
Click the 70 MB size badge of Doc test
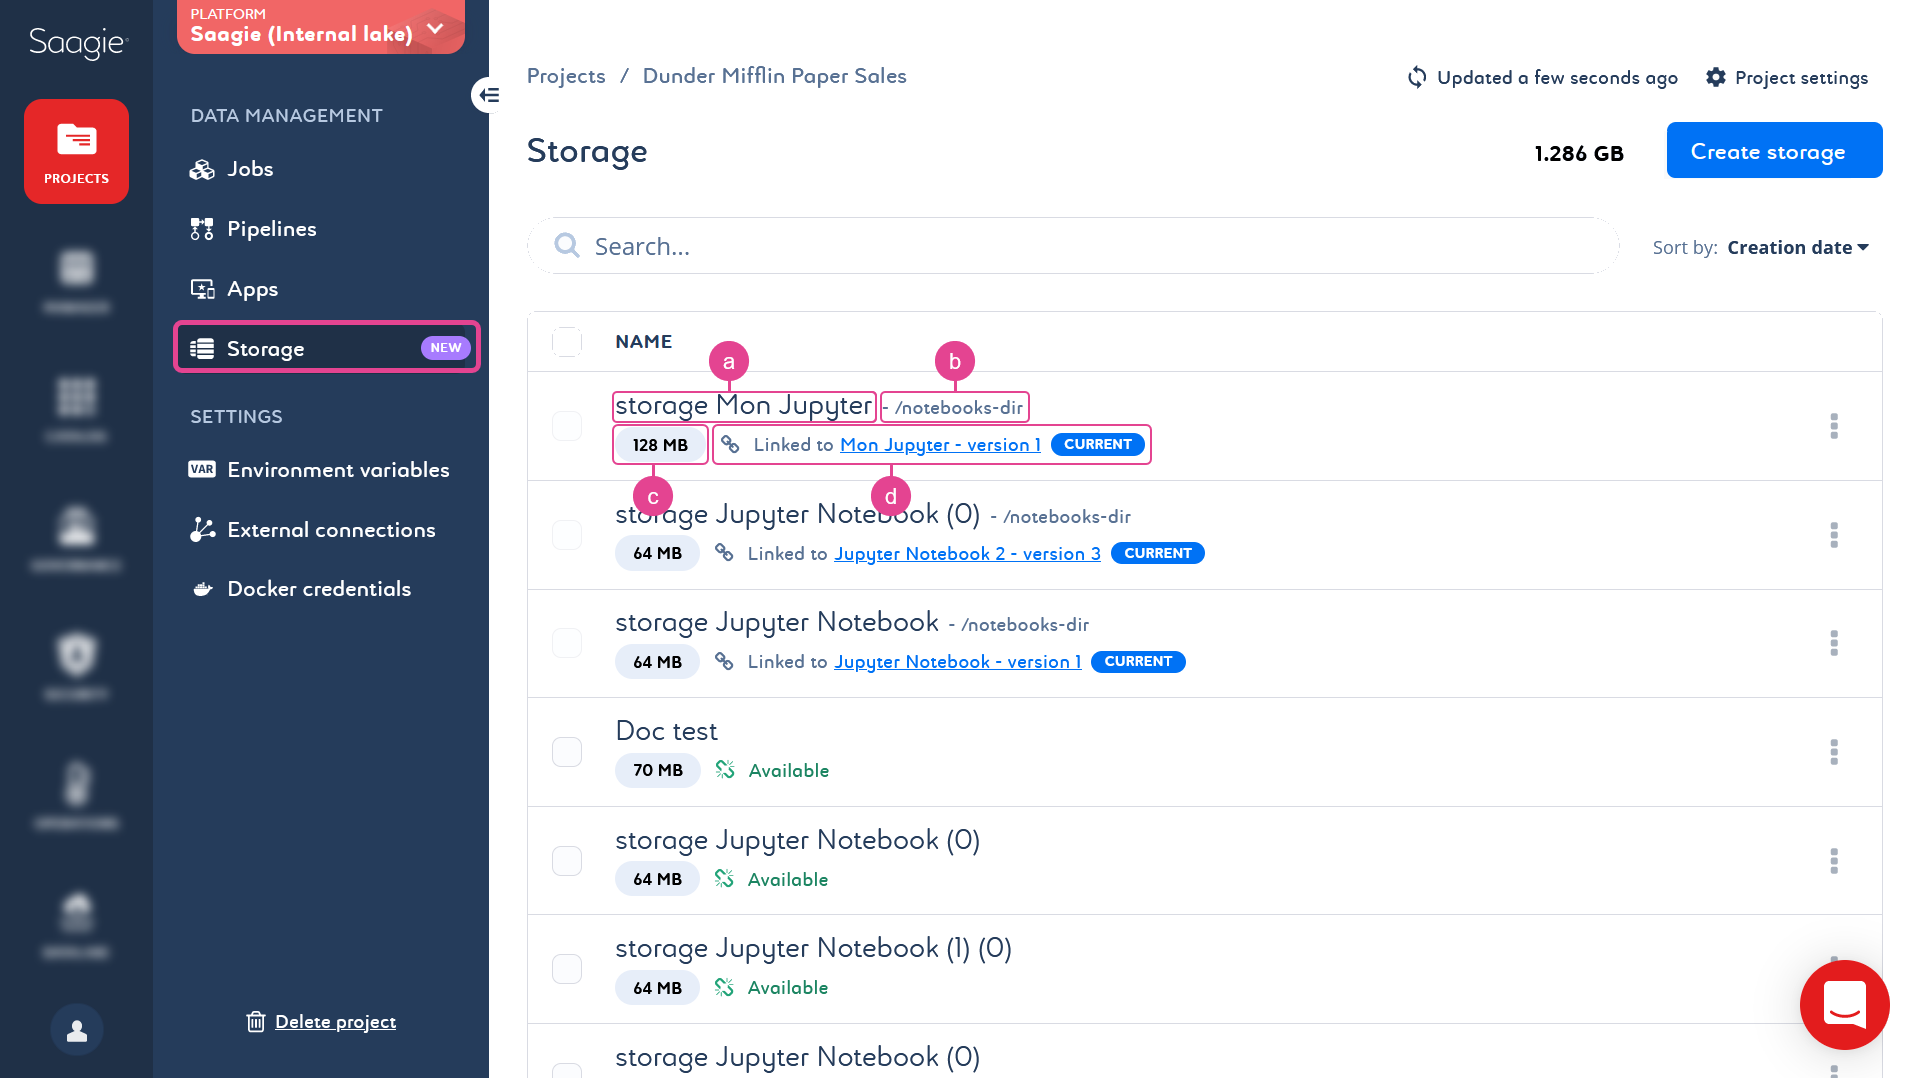658,770
